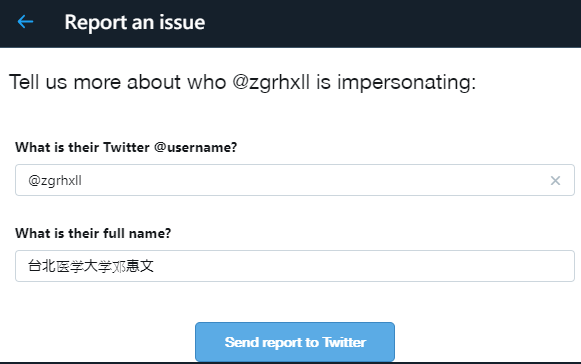The width and height of the screenshot is (581, 364).
Task: Click empty space inside the username field
Action: (x=315, y=180)
